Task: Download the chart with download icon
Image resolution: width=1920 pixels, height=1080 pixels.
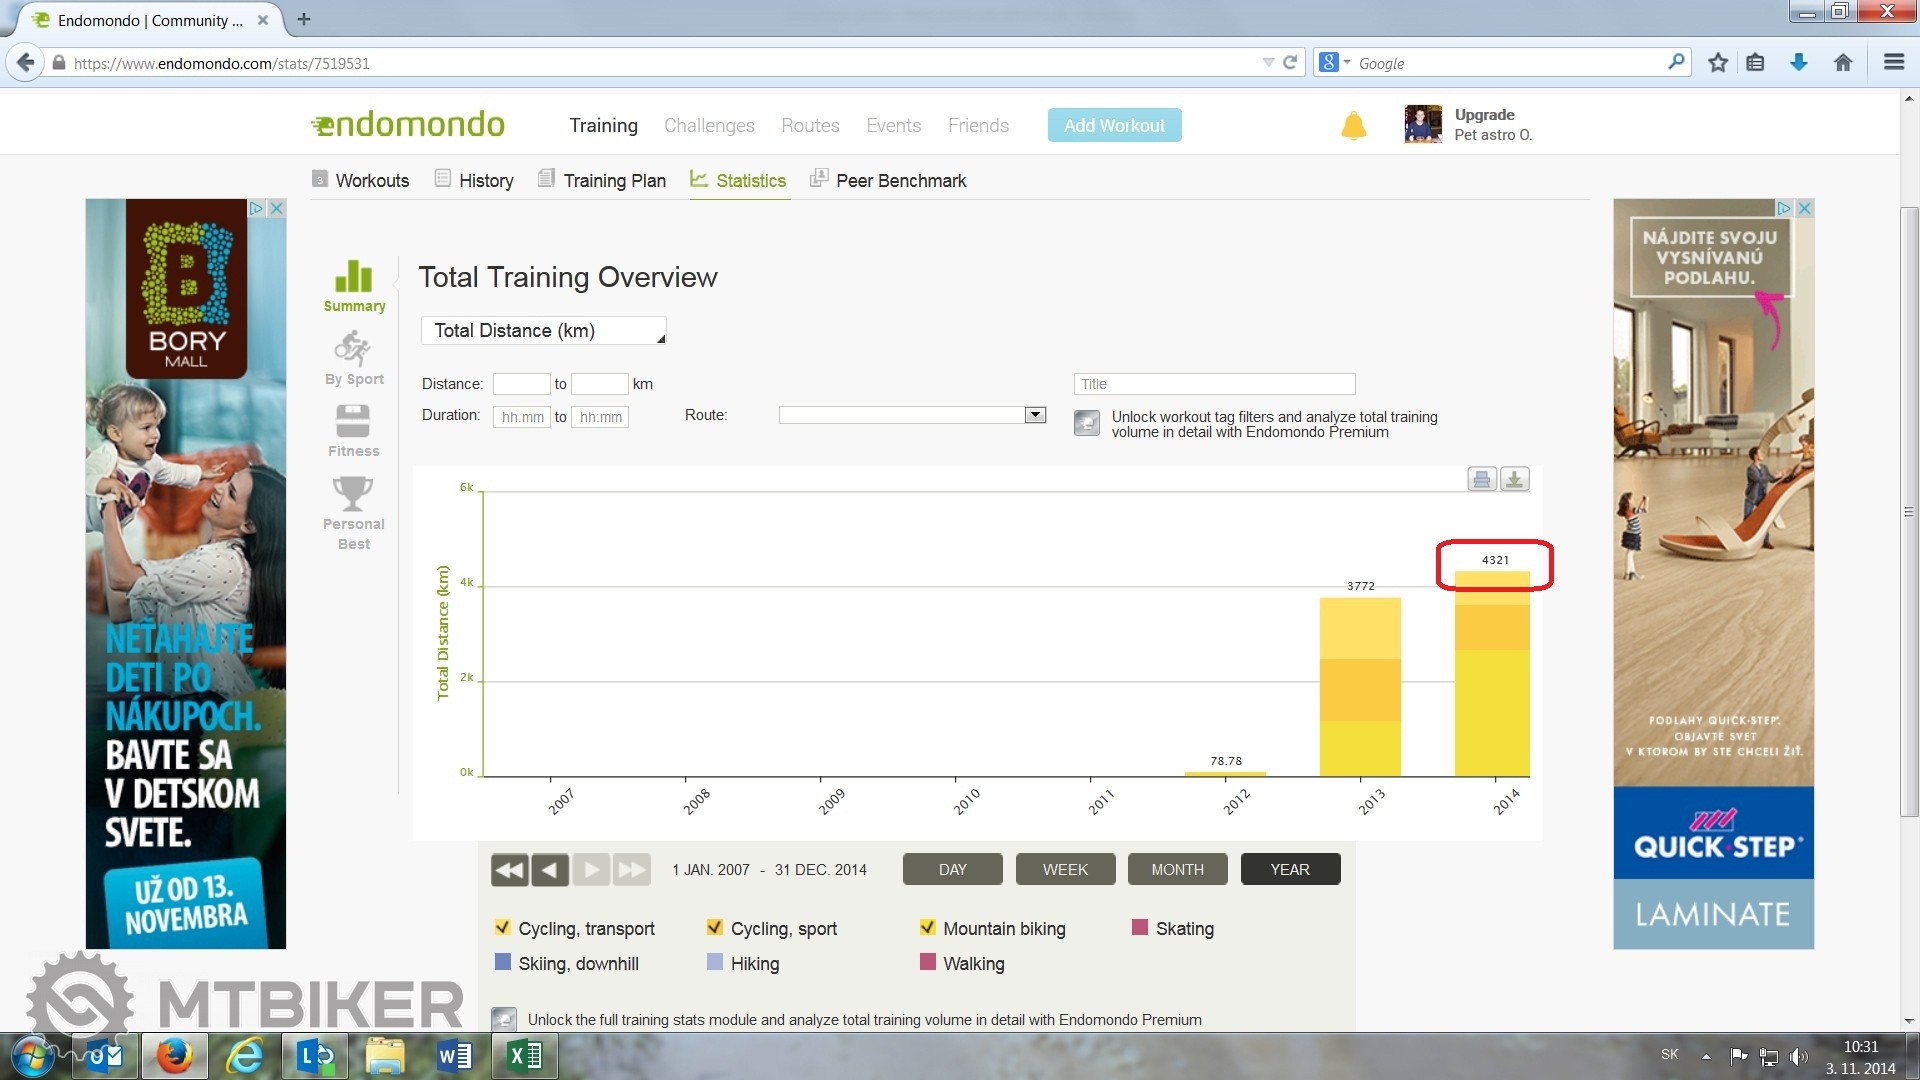Action: click(x=1514, y=480)
